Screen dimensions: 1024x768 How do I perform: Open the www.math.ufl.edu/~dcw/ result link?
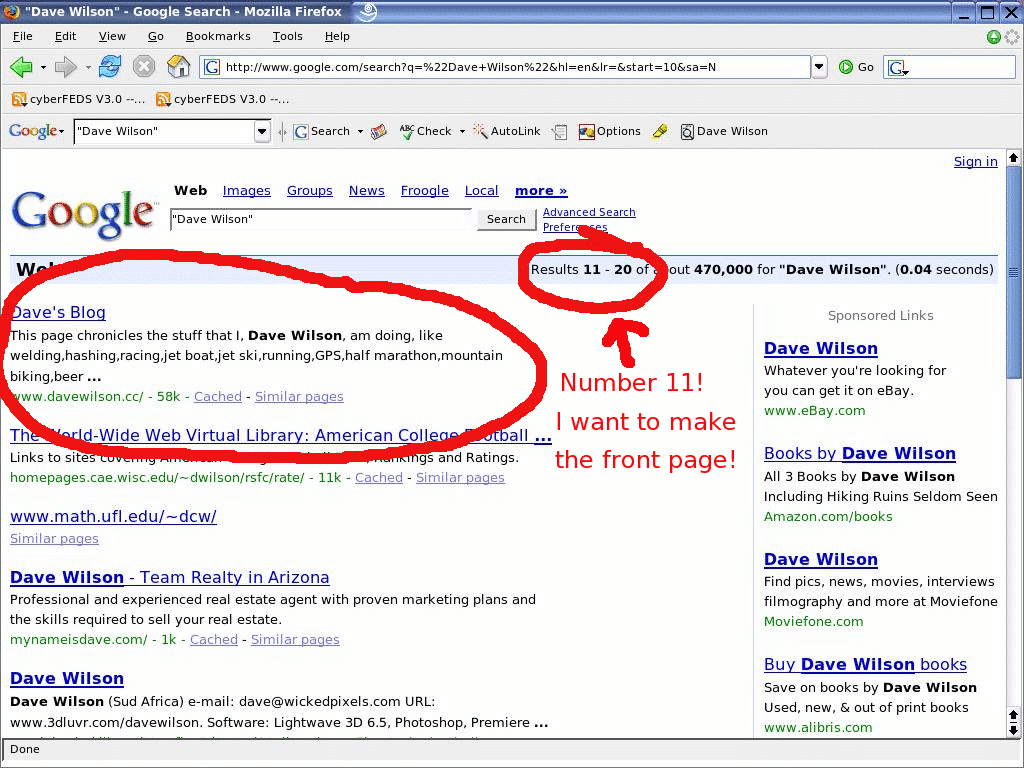tap(113, 517)
